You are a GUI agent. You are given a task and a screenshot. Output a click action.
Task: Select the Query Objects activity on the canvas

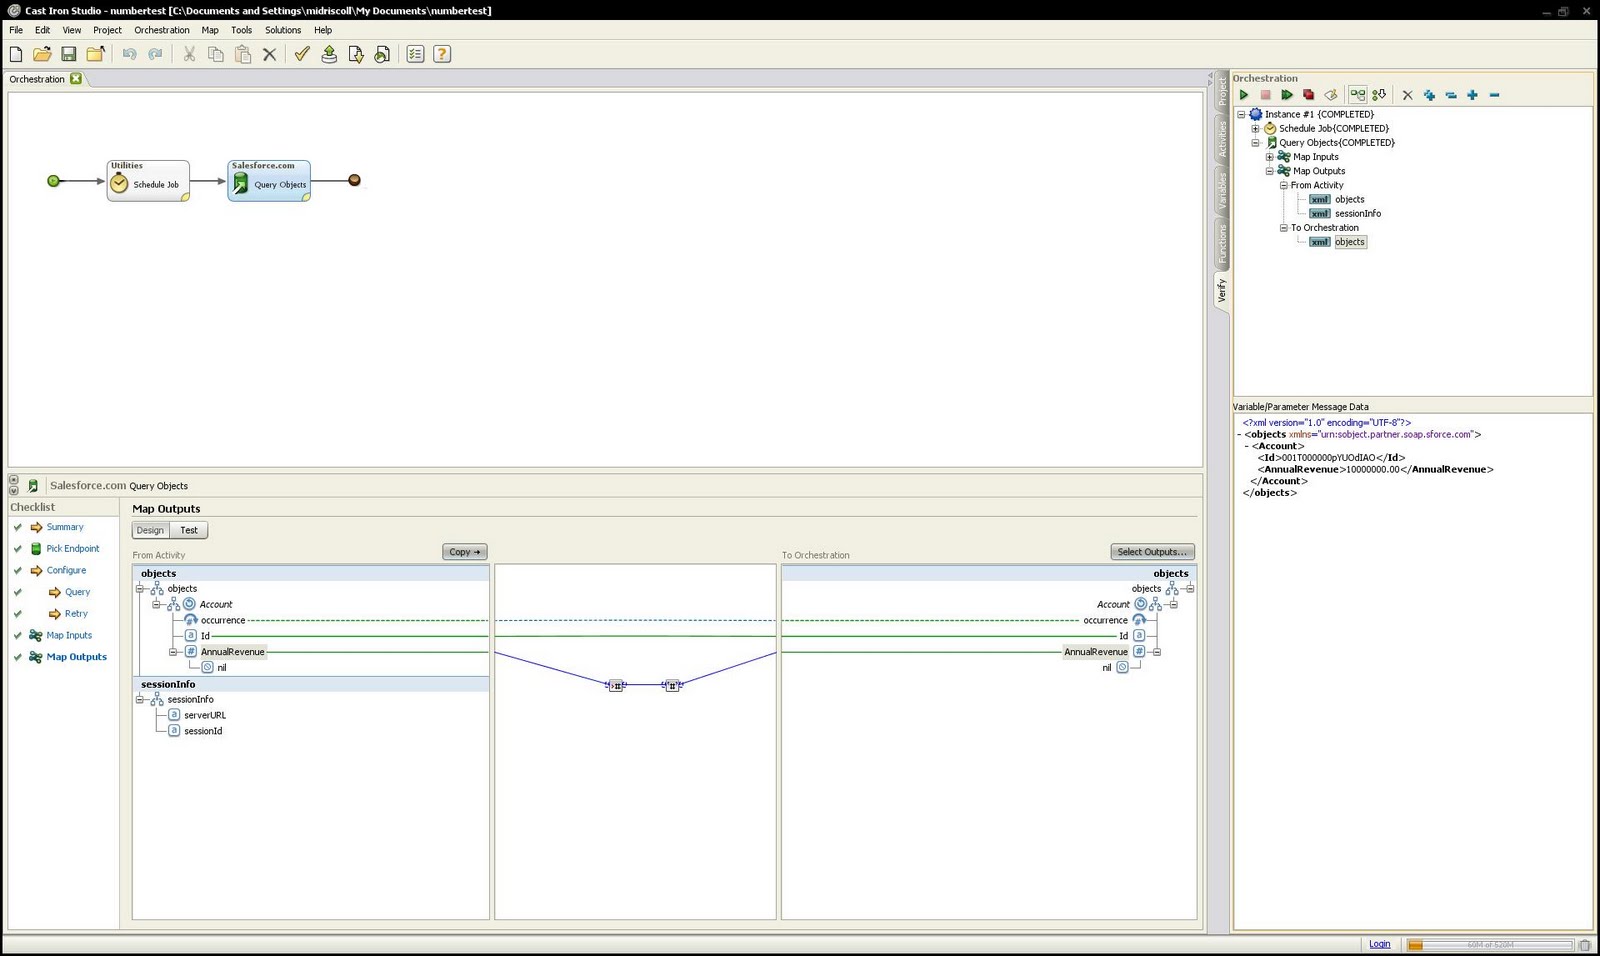pyautogui.click(x=269, y=181)
